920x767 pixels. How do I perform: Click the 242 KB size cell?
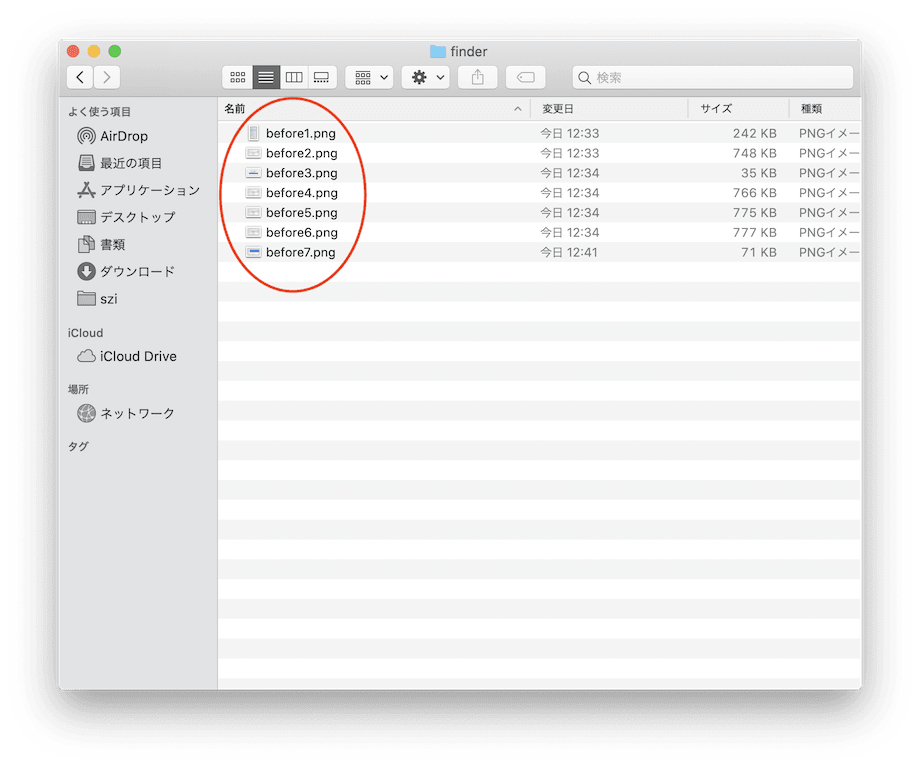click(755, 133)
